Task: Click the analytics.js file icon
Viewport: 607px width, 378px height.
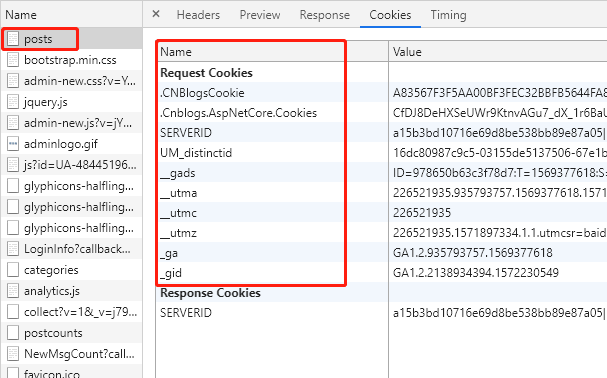Action: [x=13, y=290]
